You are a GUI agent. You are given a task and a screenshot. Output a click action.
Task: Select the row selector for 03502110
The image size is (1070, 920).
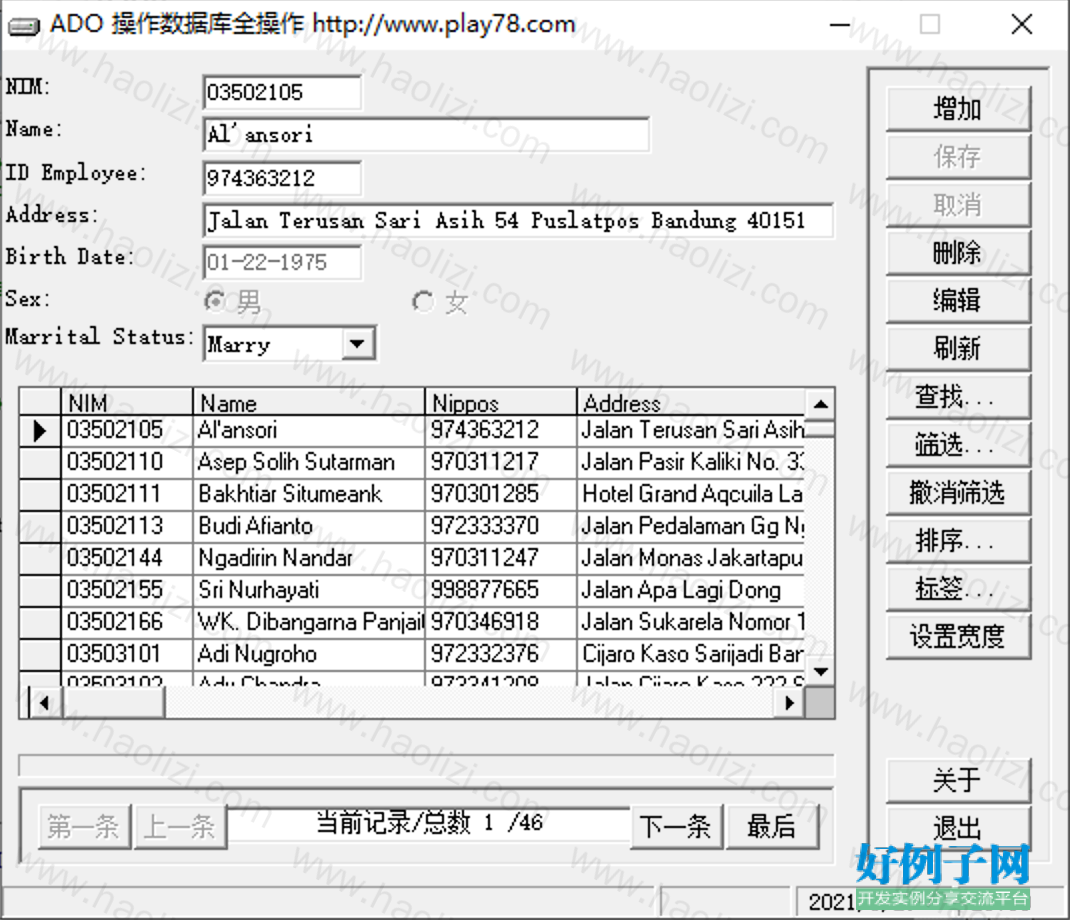pyautogui.click(x=40, y=463)
